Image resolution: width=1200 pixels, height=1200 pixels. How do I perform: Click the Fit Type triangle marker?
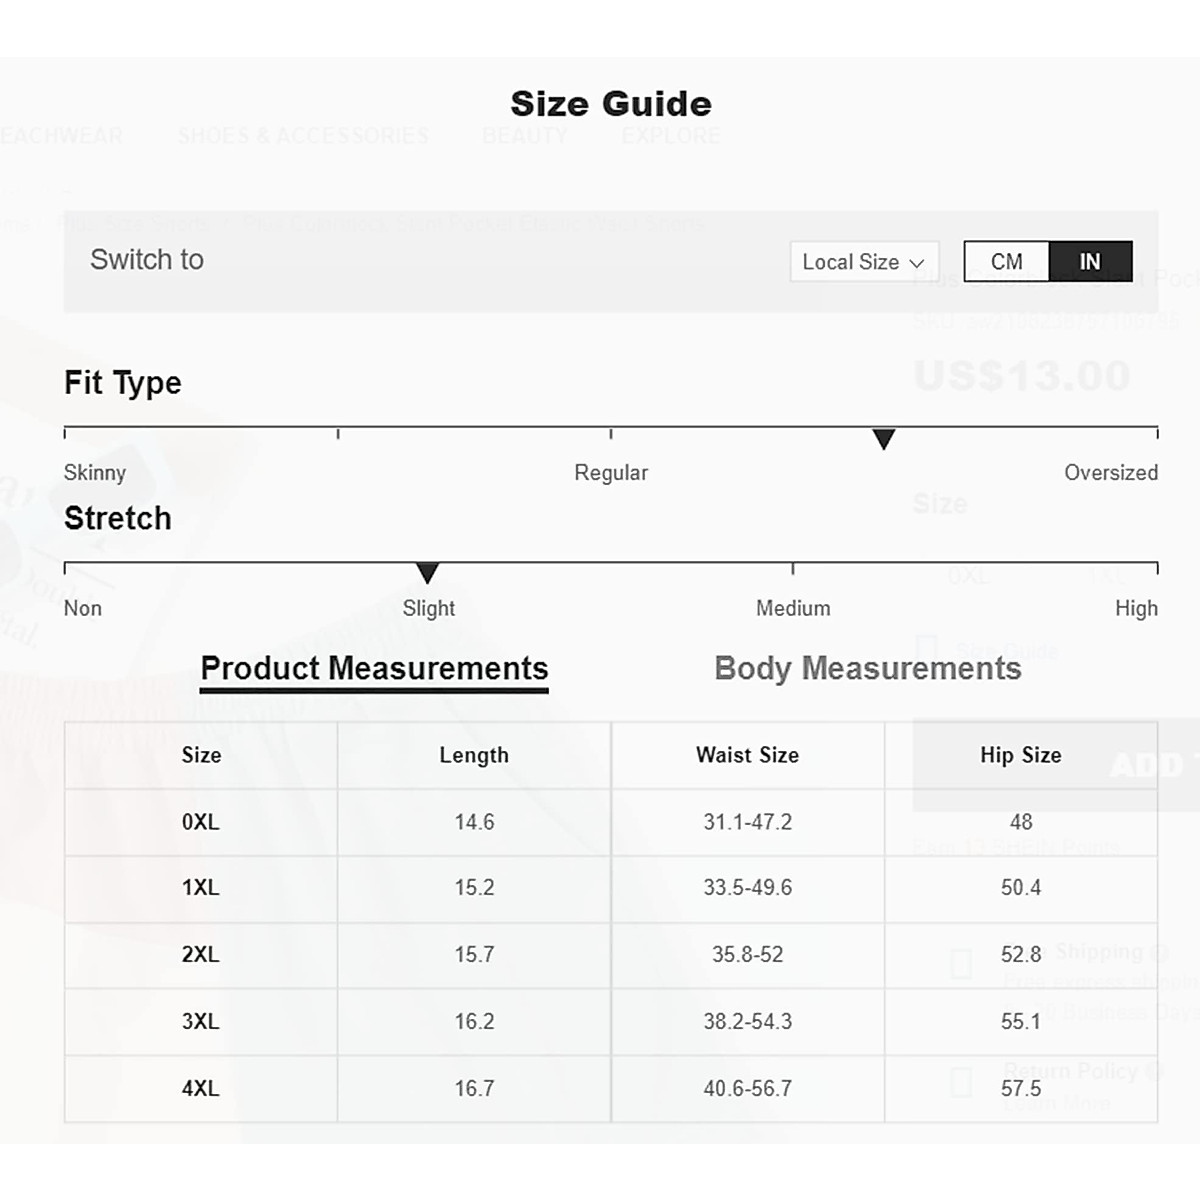point(883,439)
